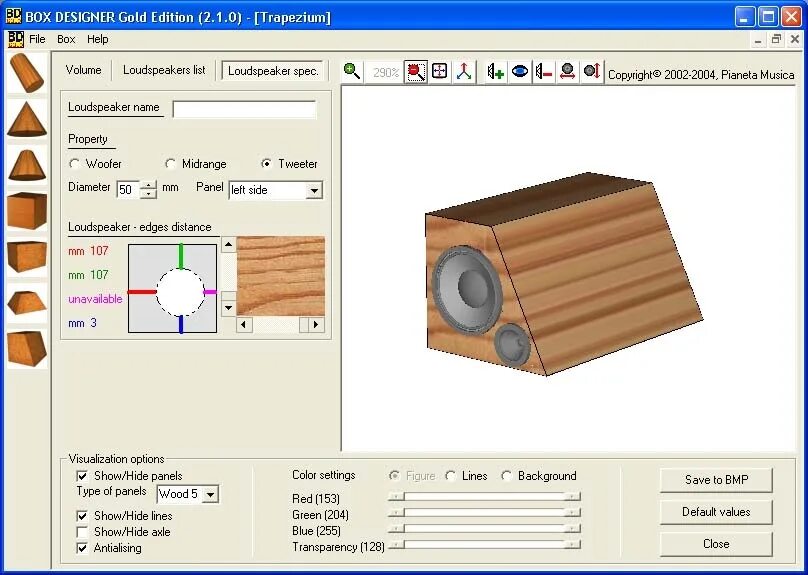
Task: Switch to the Loudspeakers list tab
Action: tap(164, 70)
